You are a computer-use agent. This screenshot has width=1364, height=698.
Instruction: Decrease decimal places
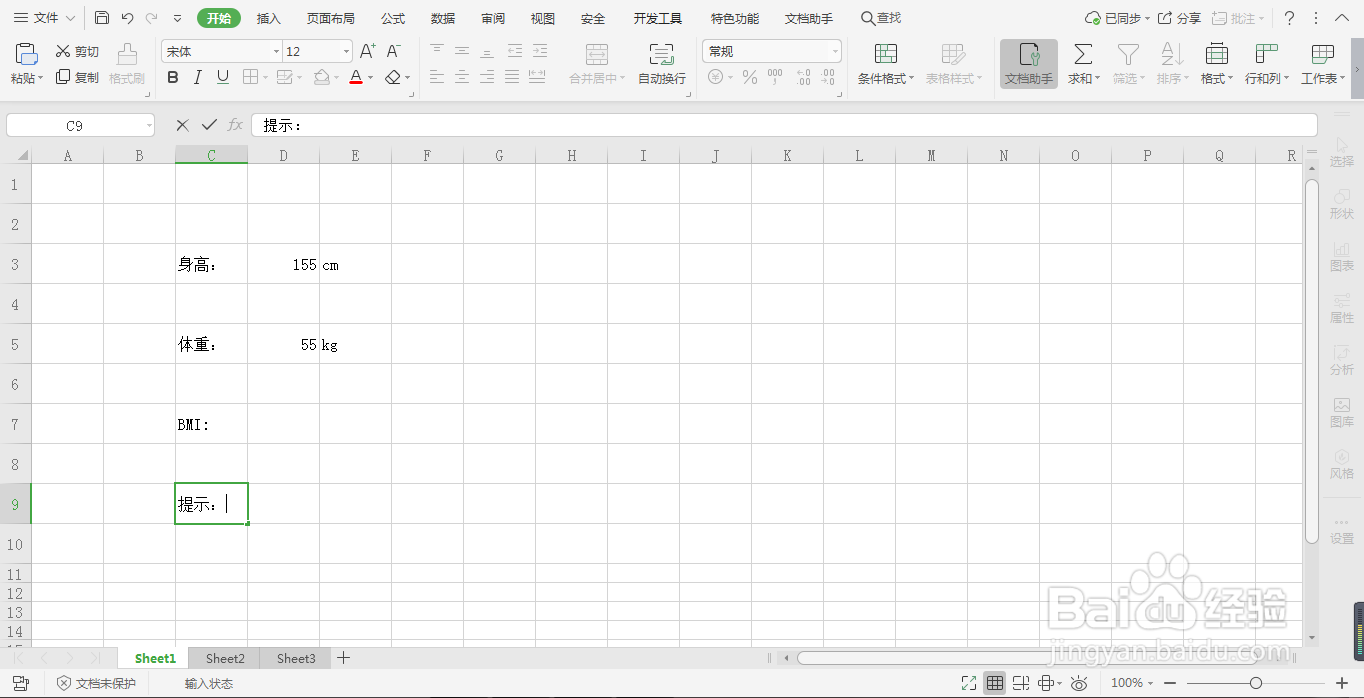click(827, 77)
